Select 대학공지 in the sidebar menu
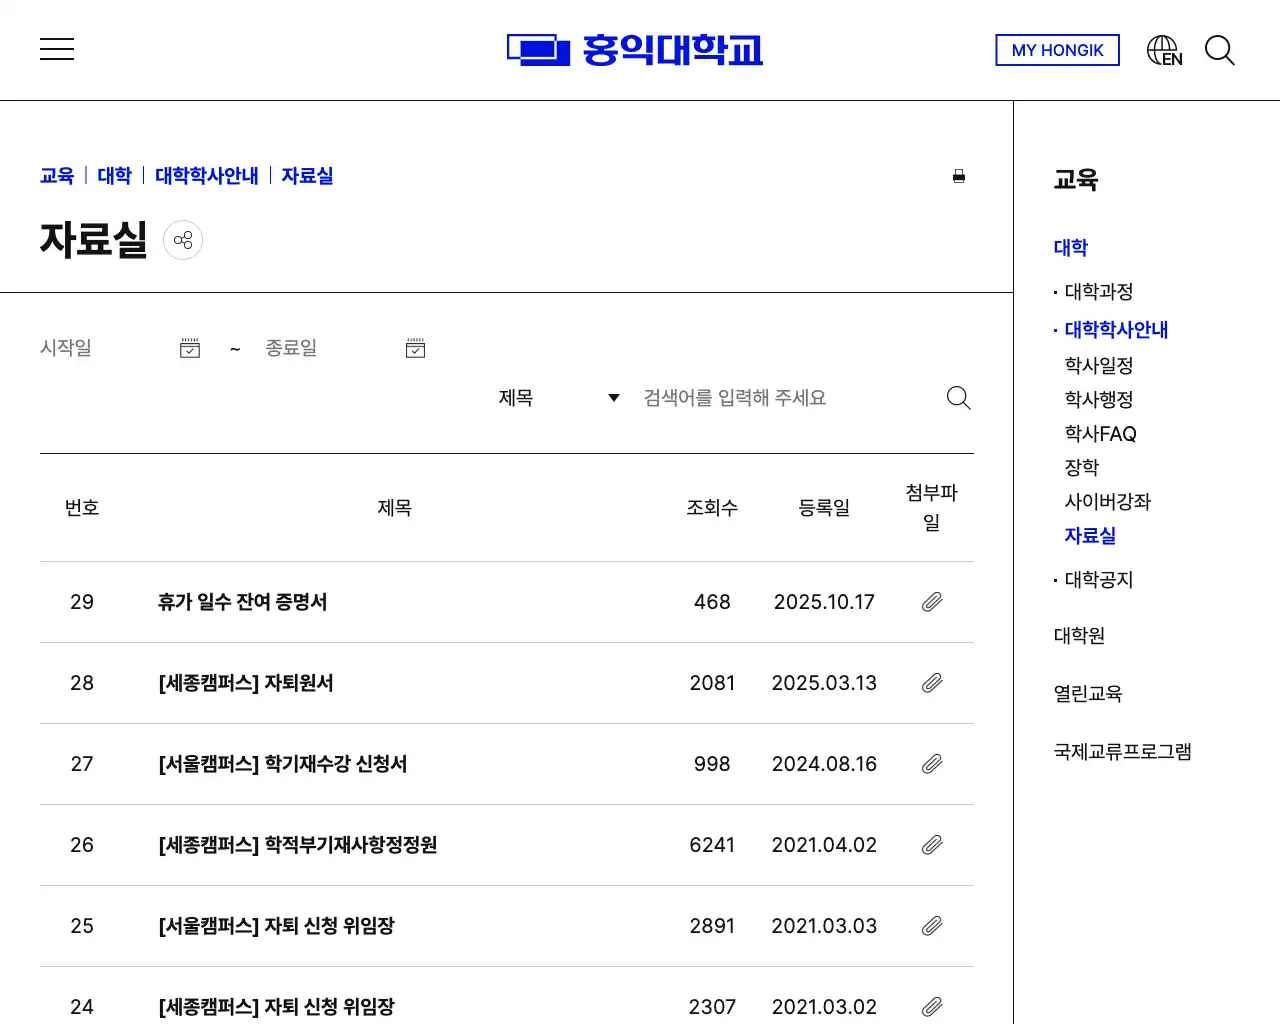 point(1096,579)
